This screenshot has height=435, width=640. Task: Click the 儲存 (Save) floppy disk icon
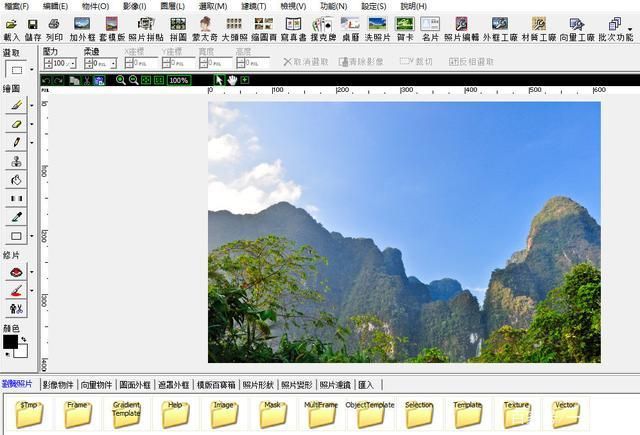[33, 29]
